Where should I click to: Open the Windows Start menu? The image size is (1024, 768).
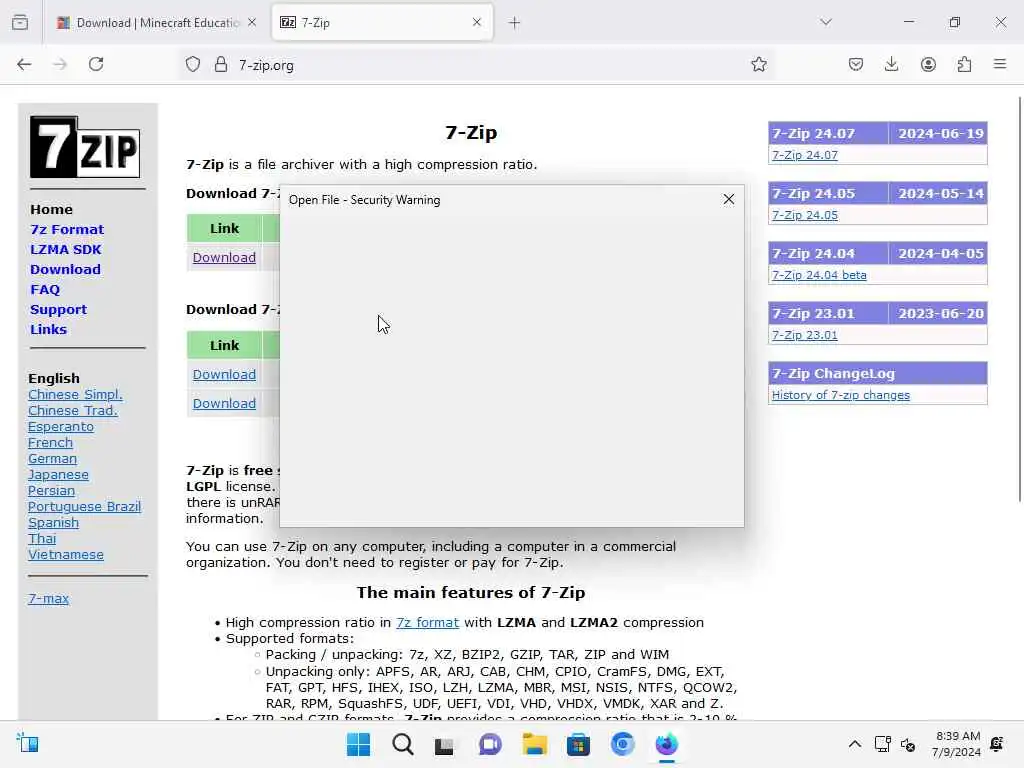pyautogui.click(x=359, y=744)
